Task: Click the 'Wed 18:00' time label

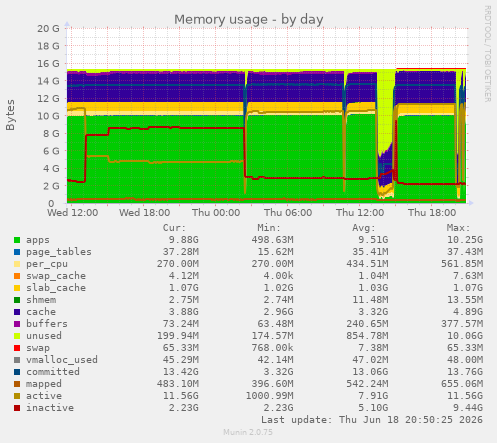Action: pyautogui.click(x=145, y=213)
